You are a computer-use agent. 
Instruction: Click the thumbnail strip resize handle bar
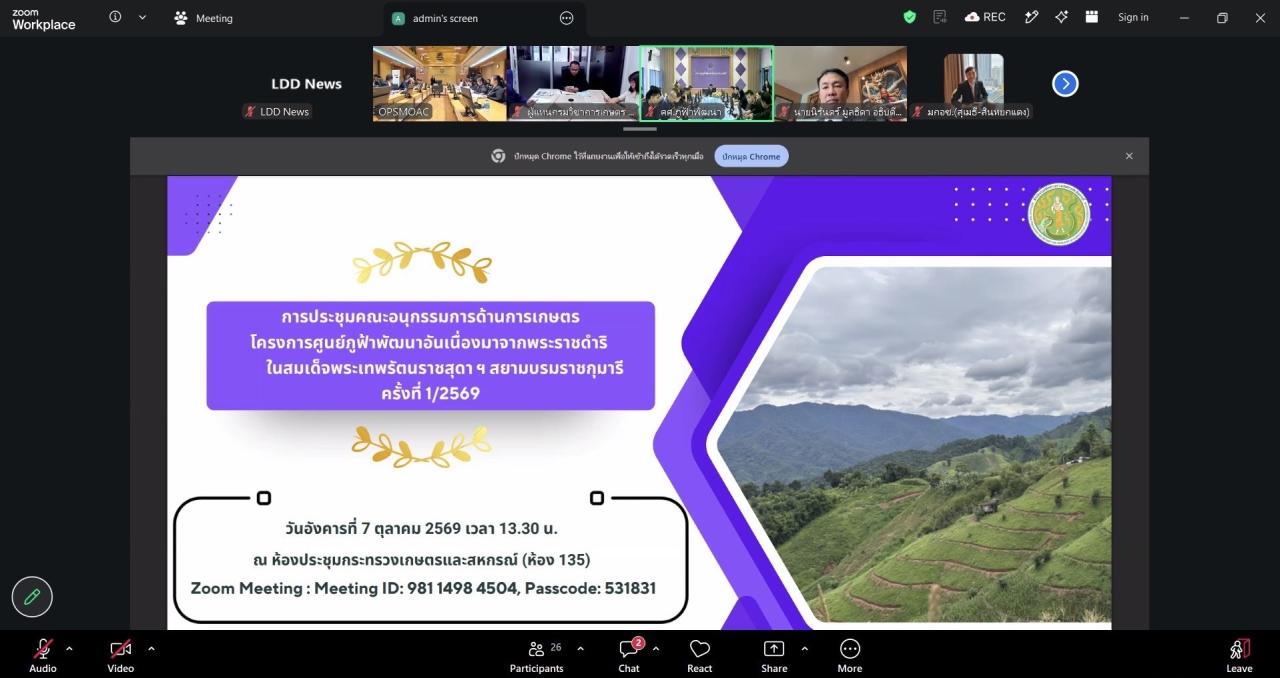click(x=640, y=129)
